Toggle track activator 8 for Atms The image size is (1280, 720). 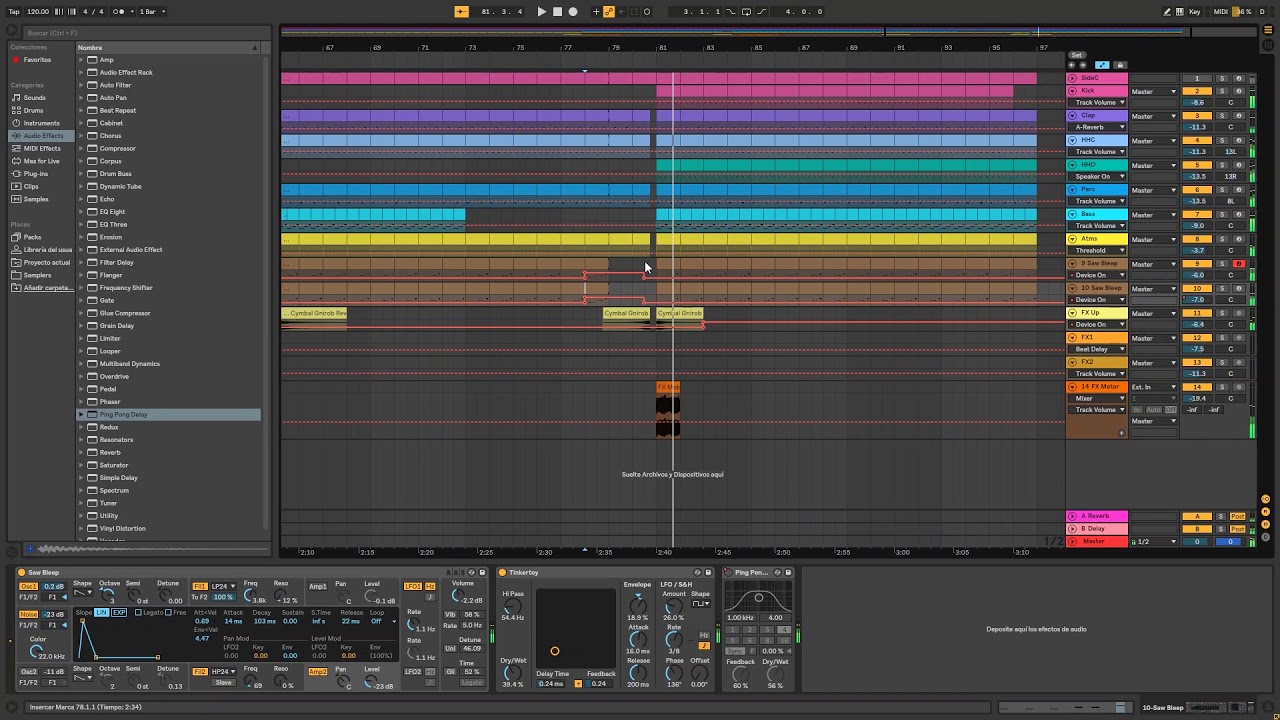1197,239
